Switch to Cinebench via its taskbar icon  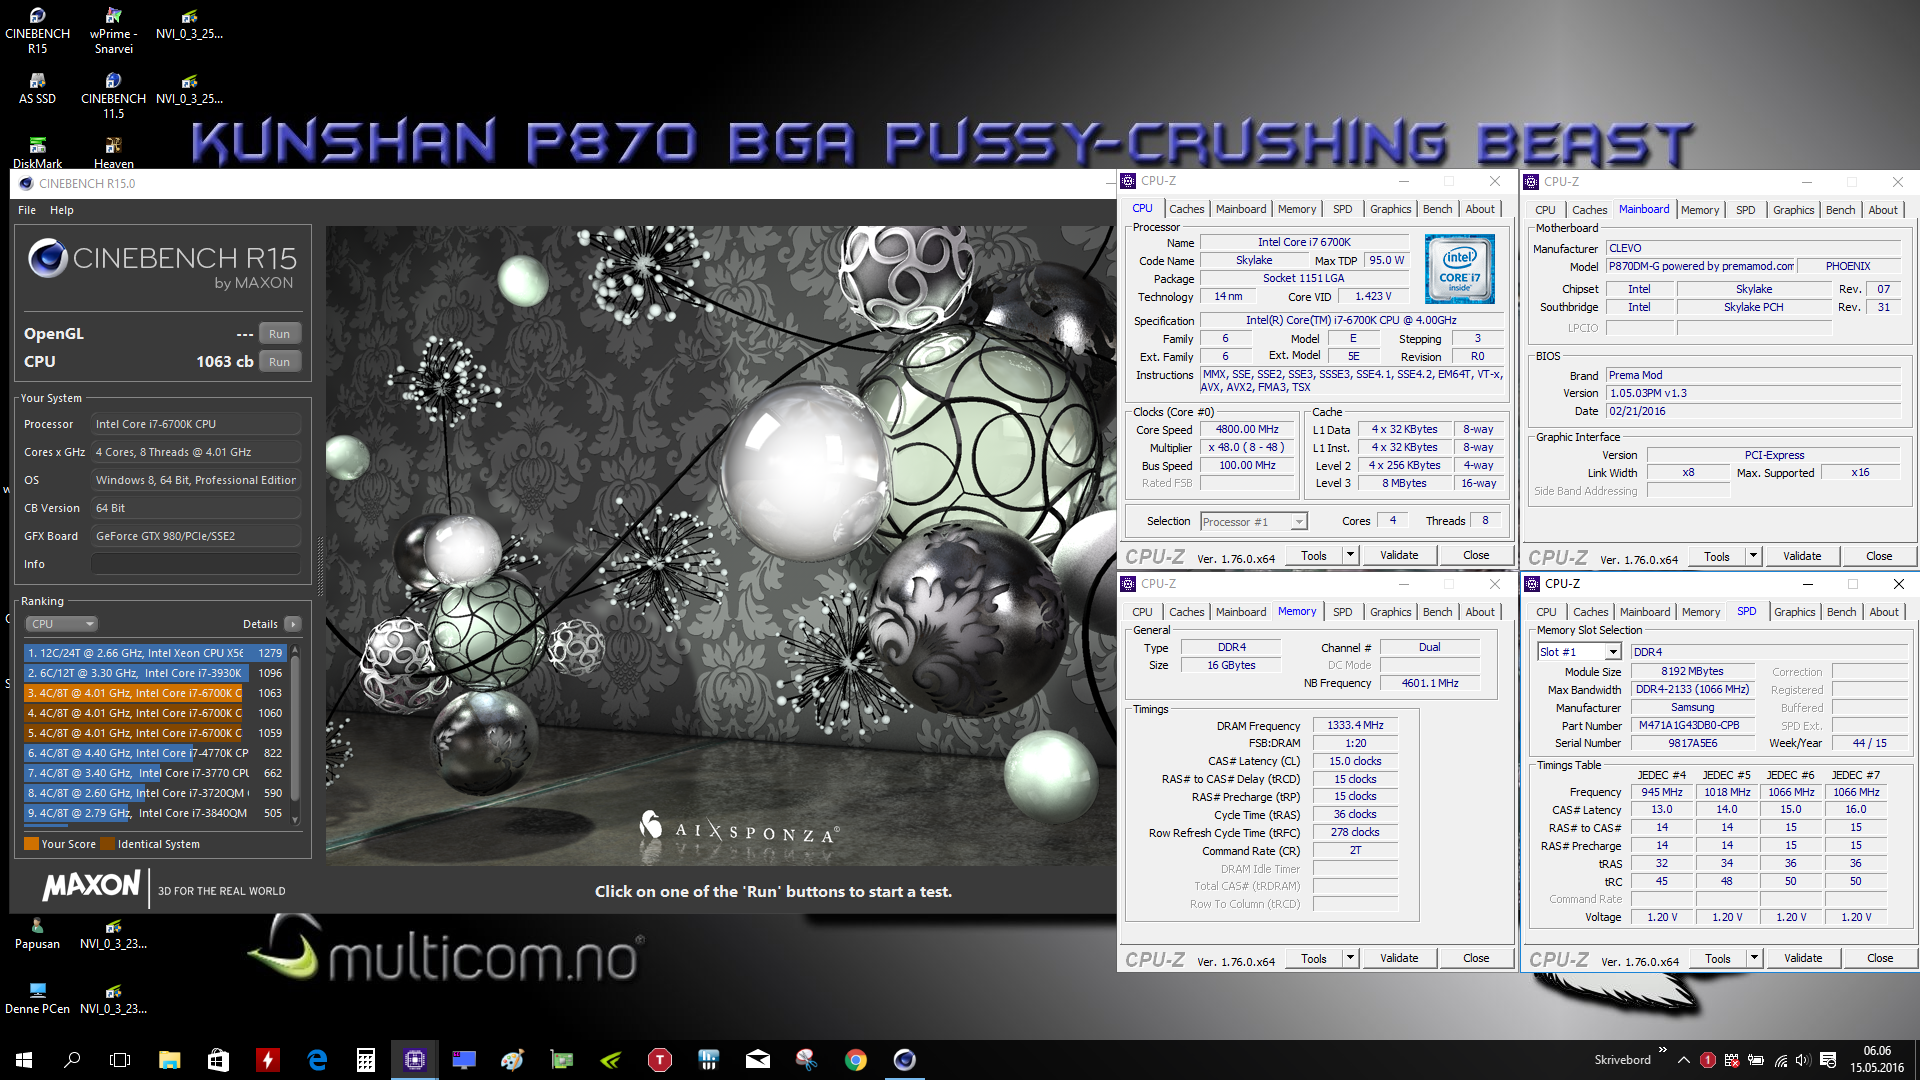904,1060
